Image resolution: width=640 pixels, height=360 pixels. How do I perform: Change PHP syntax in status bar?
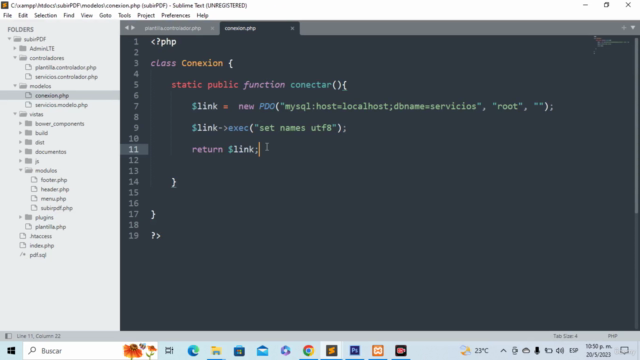tap(612, 336)
